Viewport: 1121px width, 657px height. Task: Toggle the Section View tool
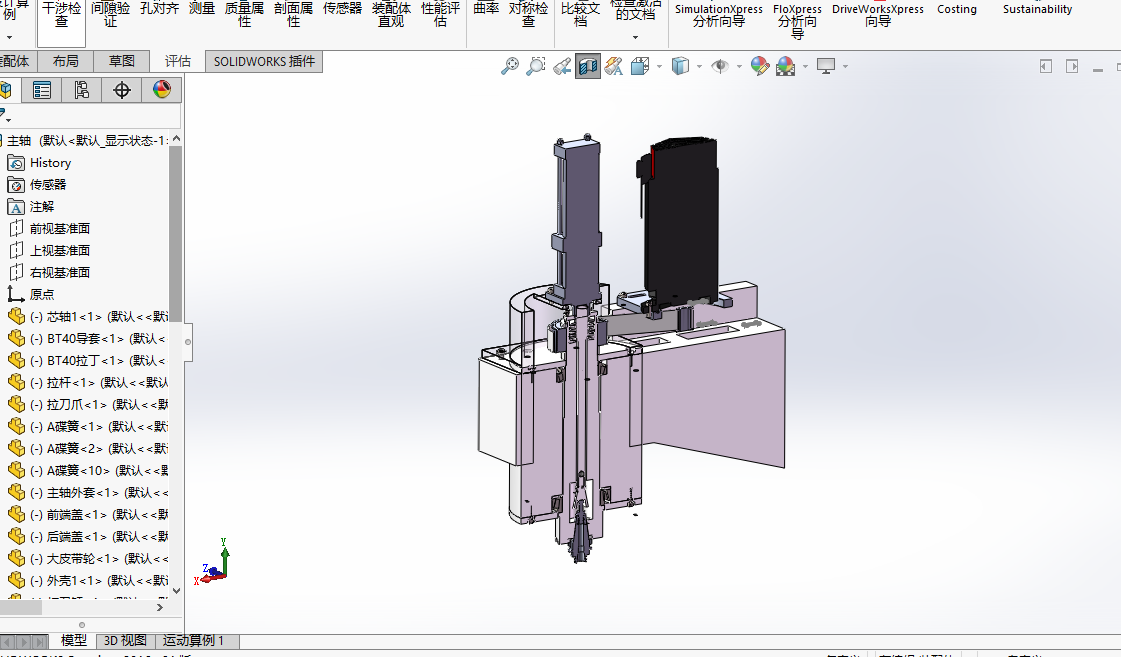[x=588, y=66]
